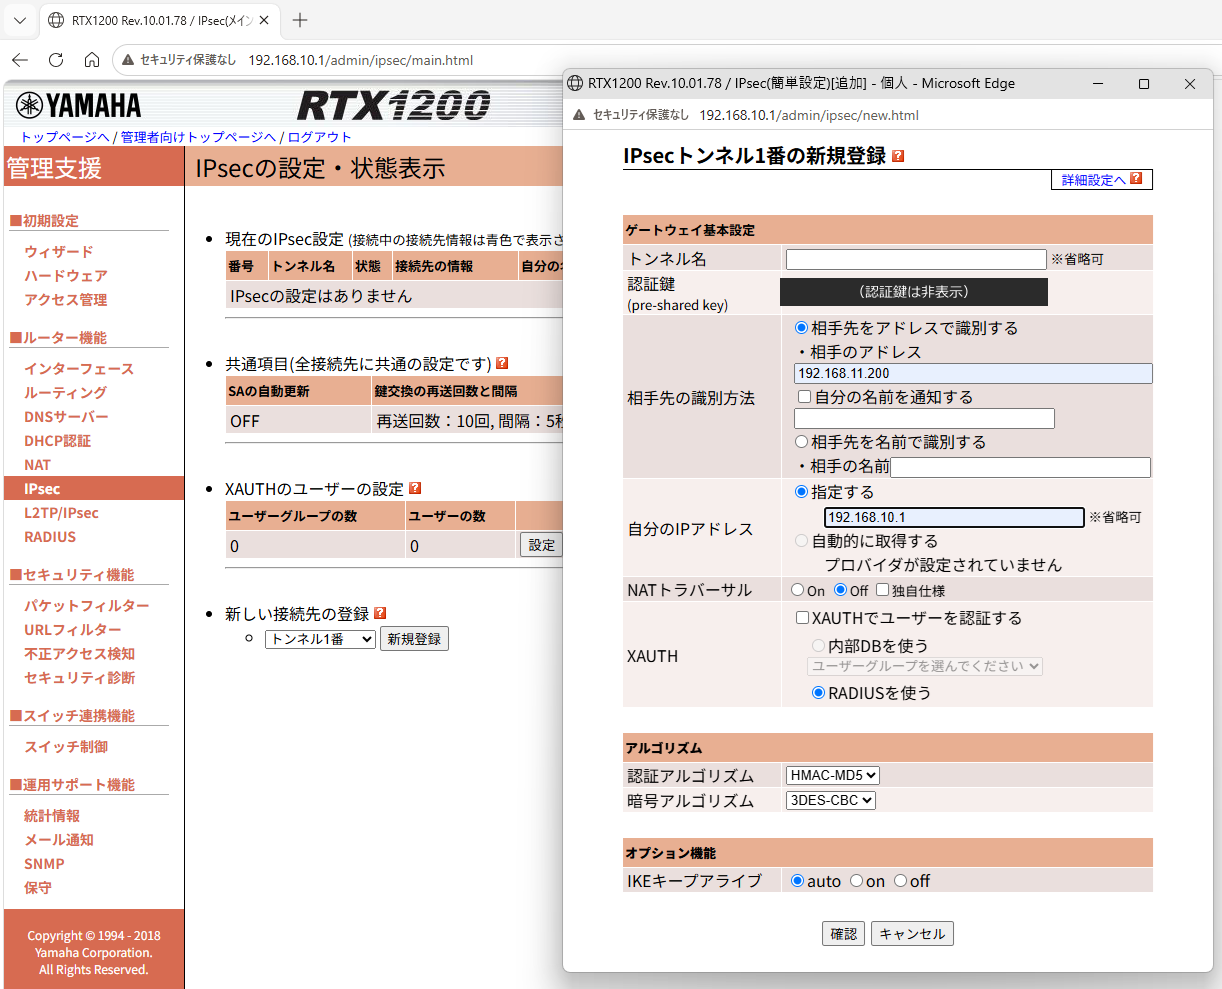Screen dimensions: 1222x989
Task: Open DHCP認証 sidebar item
Action: [x=57, y=440]
